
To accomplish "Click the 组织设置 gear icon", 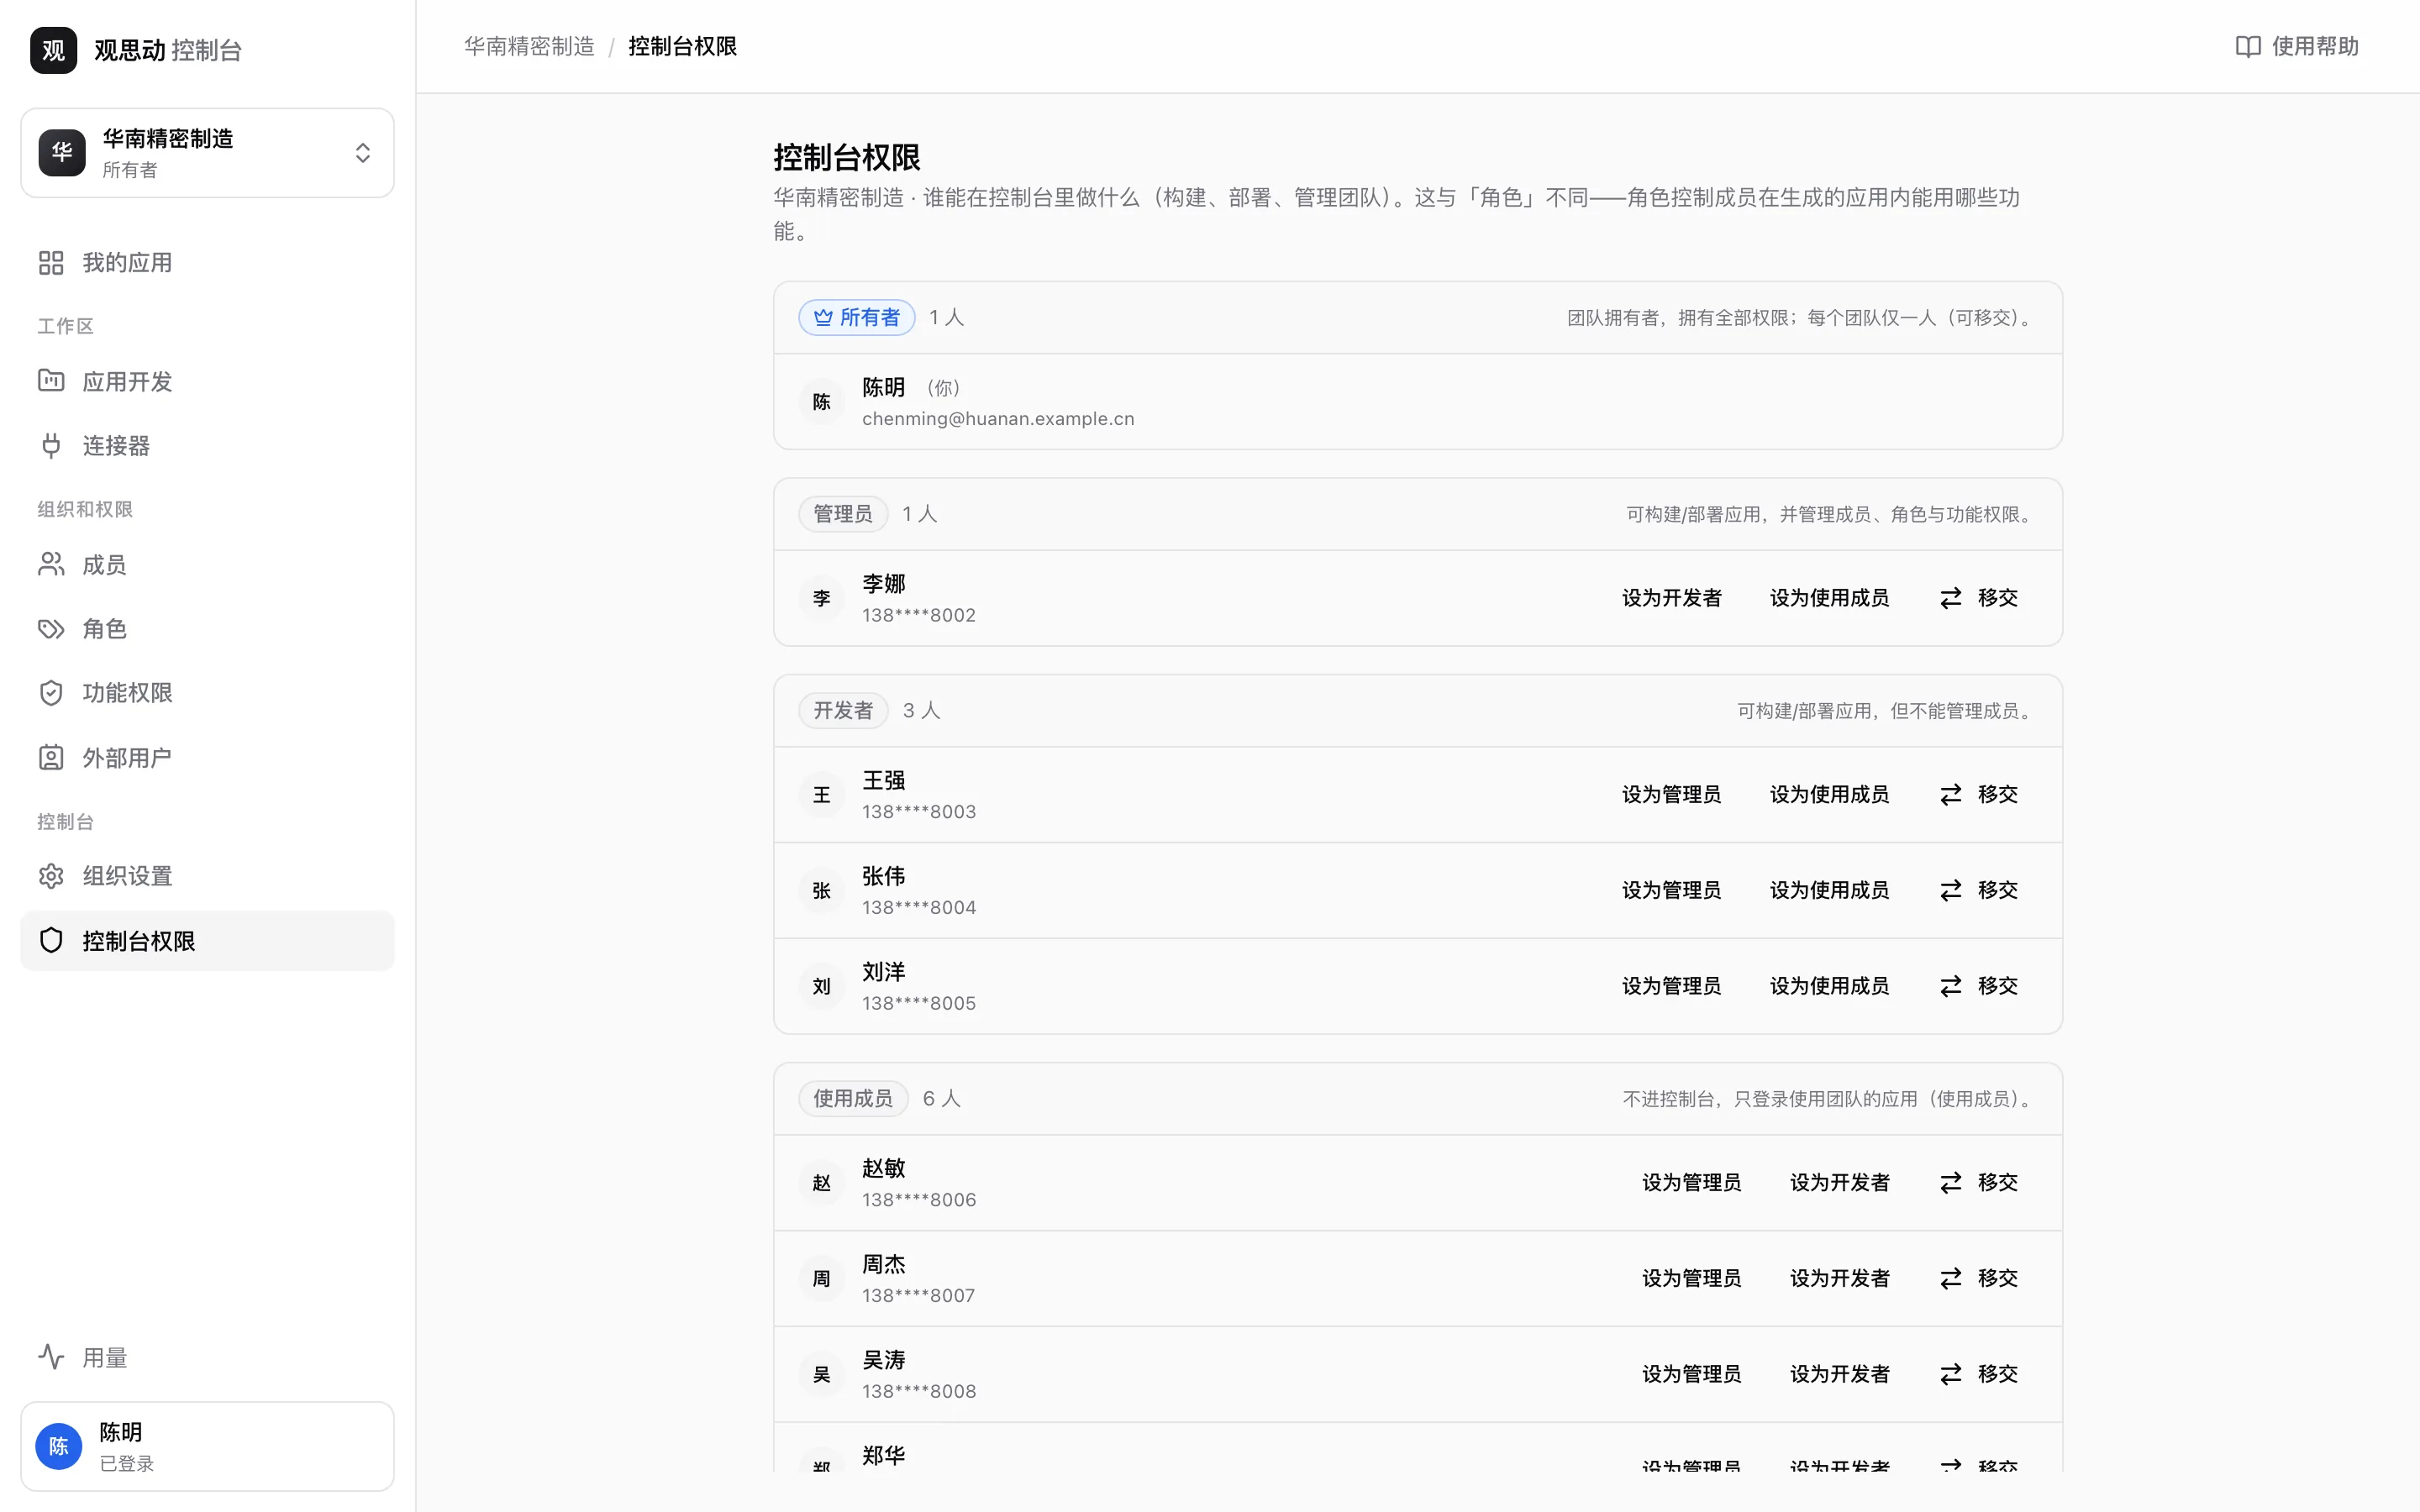I will click(51, 876).
